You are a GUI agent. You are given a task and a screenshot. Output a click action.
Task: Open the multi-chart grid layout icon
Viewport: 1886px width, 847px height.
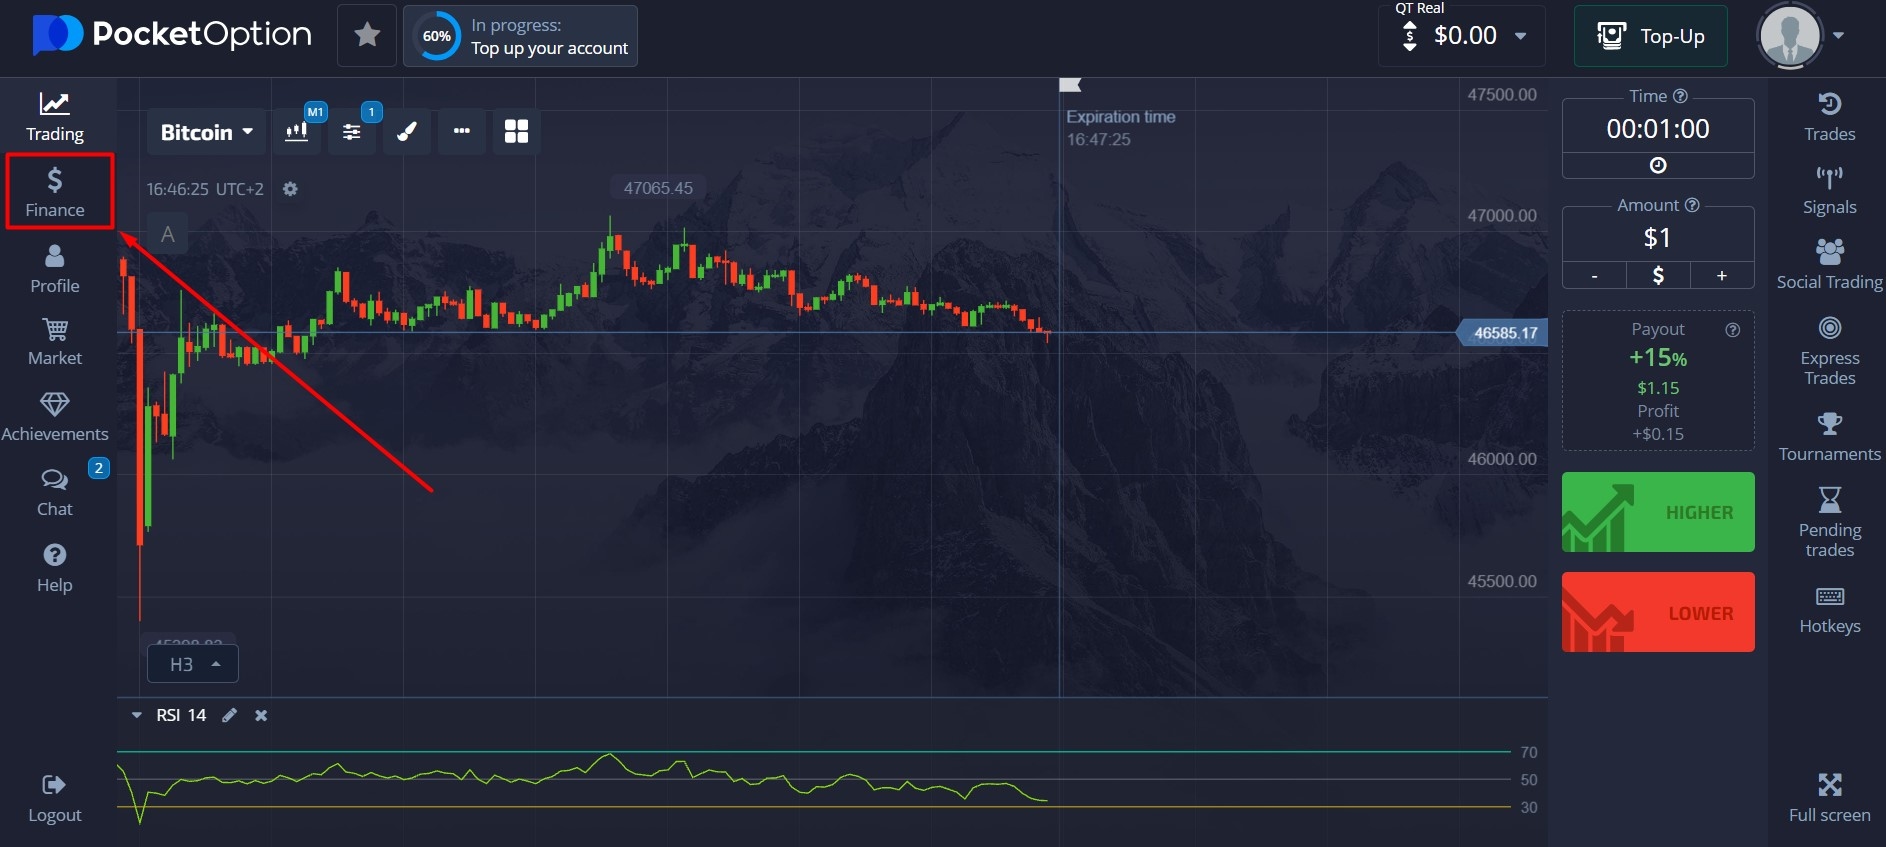click(516, 132)
